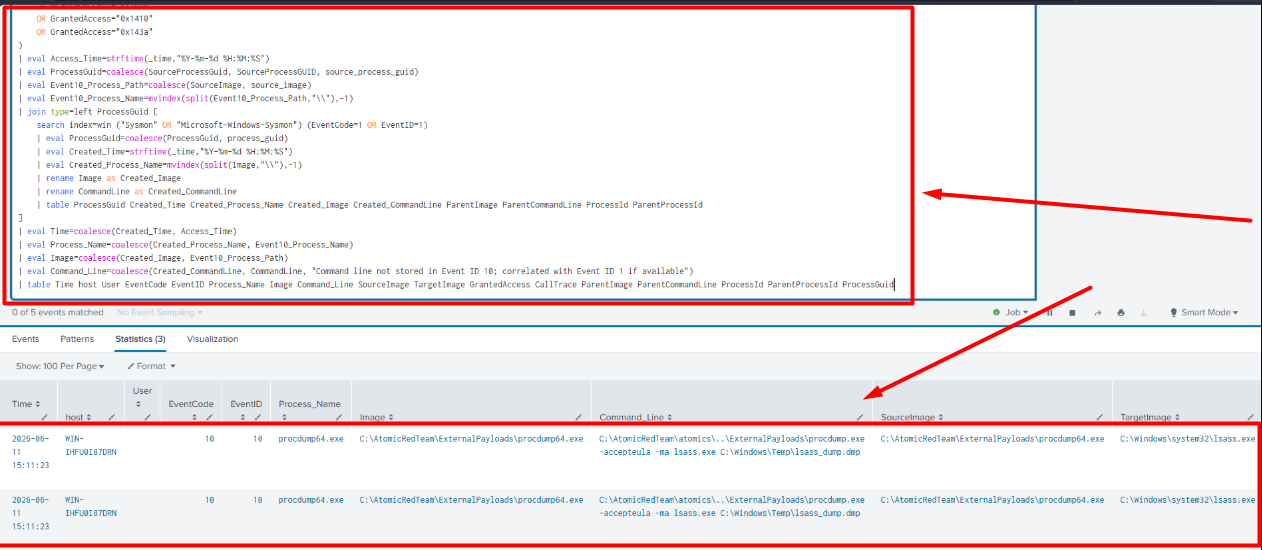The image size is (1262, 550).
Task: Click the TargetImage column header label
Action: pos(1145,417)
